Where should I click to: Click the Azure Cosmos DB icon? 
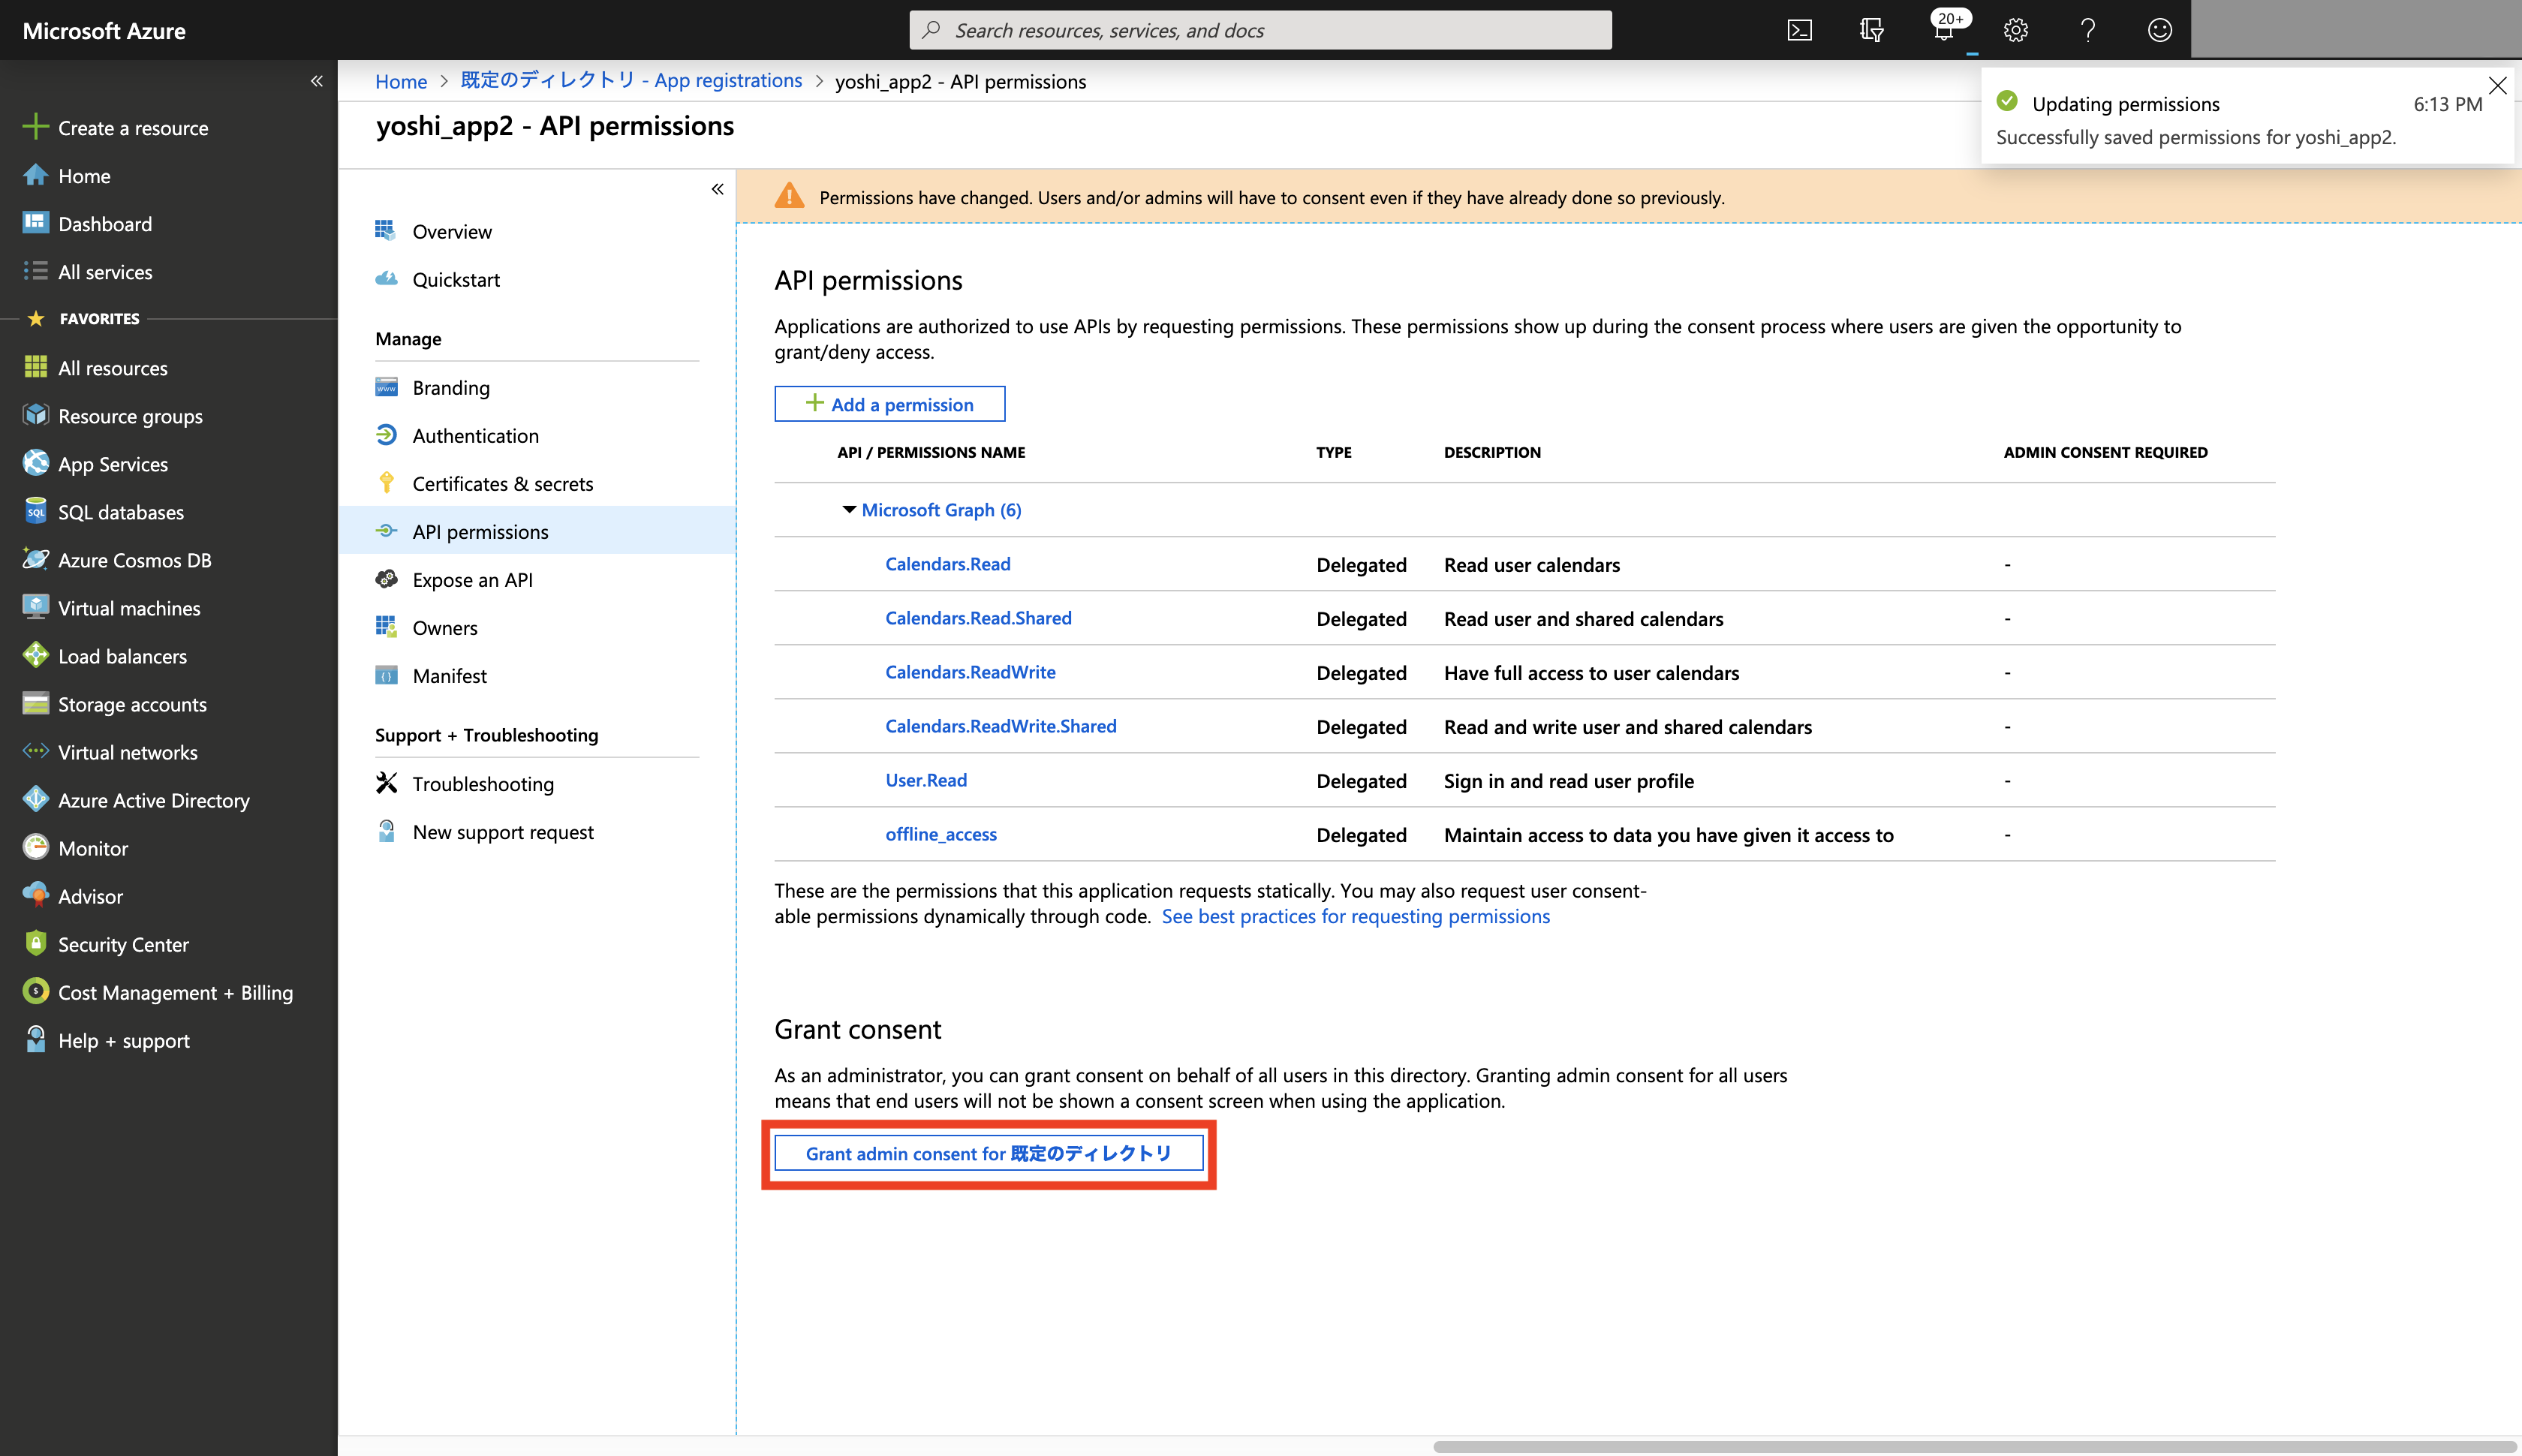tap(35, 559)
